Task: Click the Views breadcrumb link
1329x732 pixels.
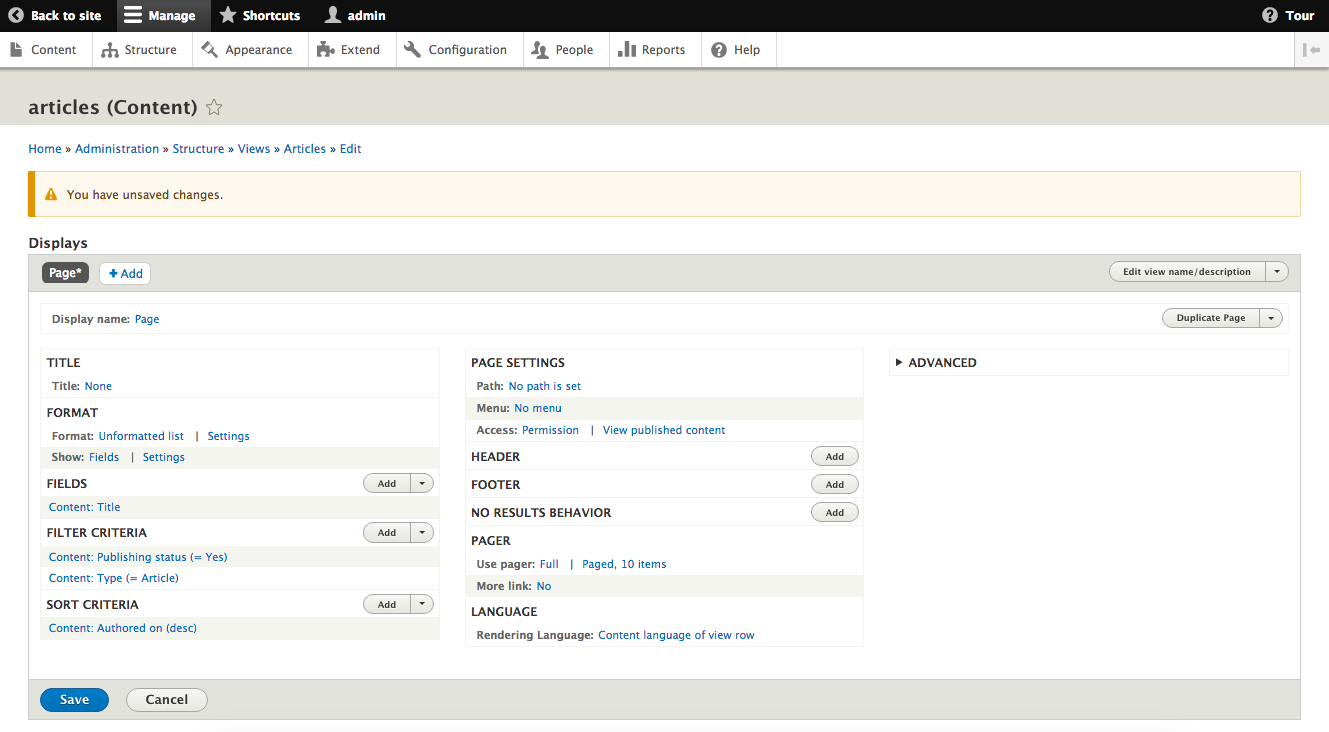Action: tap(254, 149)
